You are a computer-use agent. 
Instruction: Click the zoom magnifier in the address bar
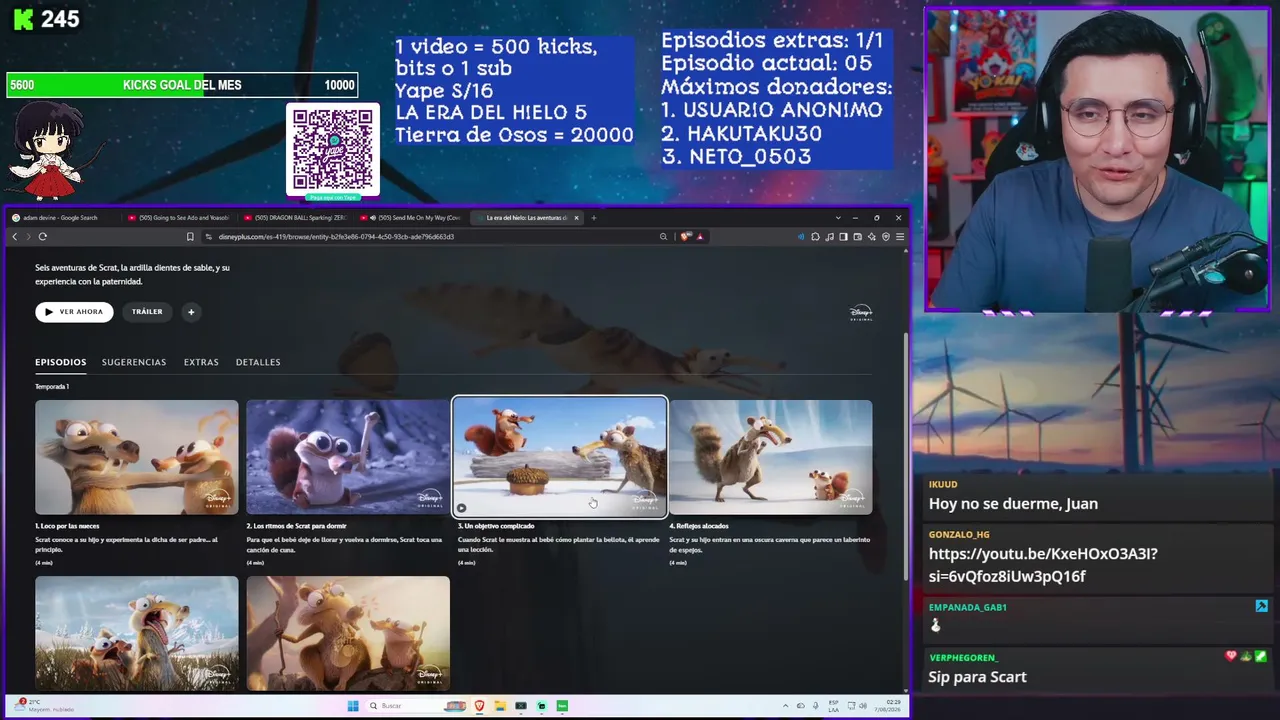point(663,237)
